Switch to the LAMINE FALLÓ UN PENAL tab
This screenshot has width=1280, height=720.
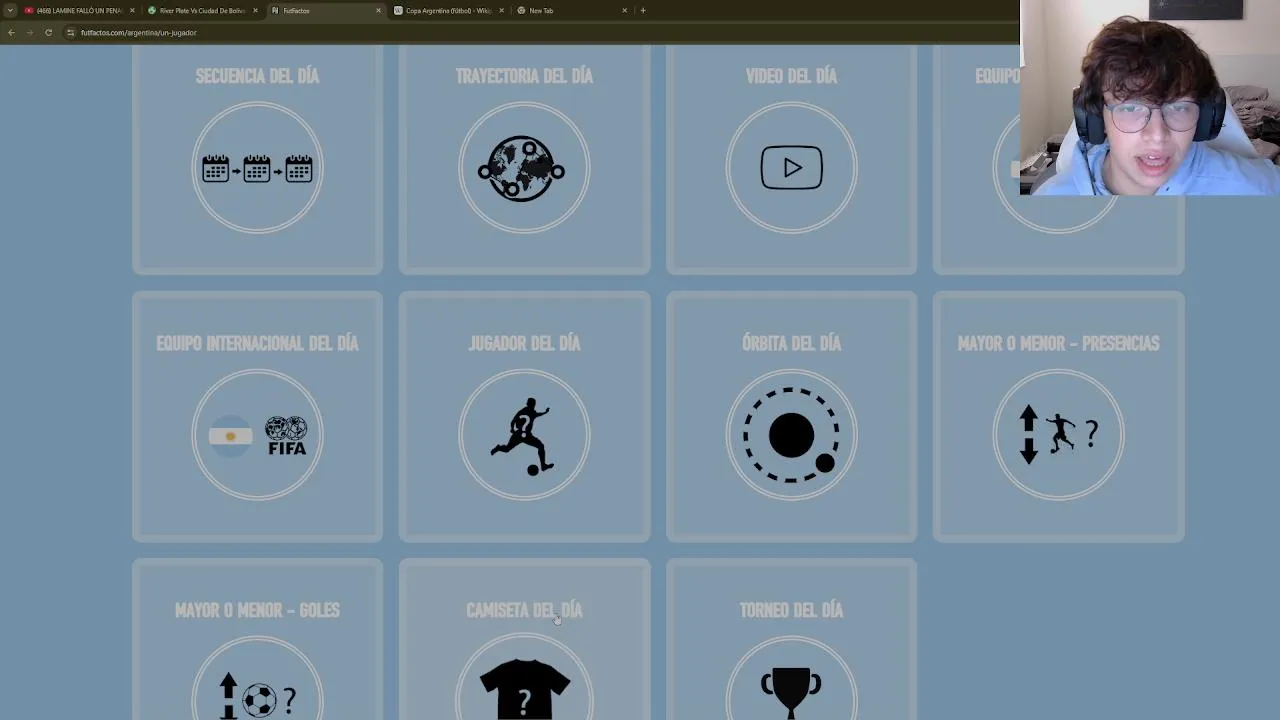pyautogui.click(x=79, y=10)
